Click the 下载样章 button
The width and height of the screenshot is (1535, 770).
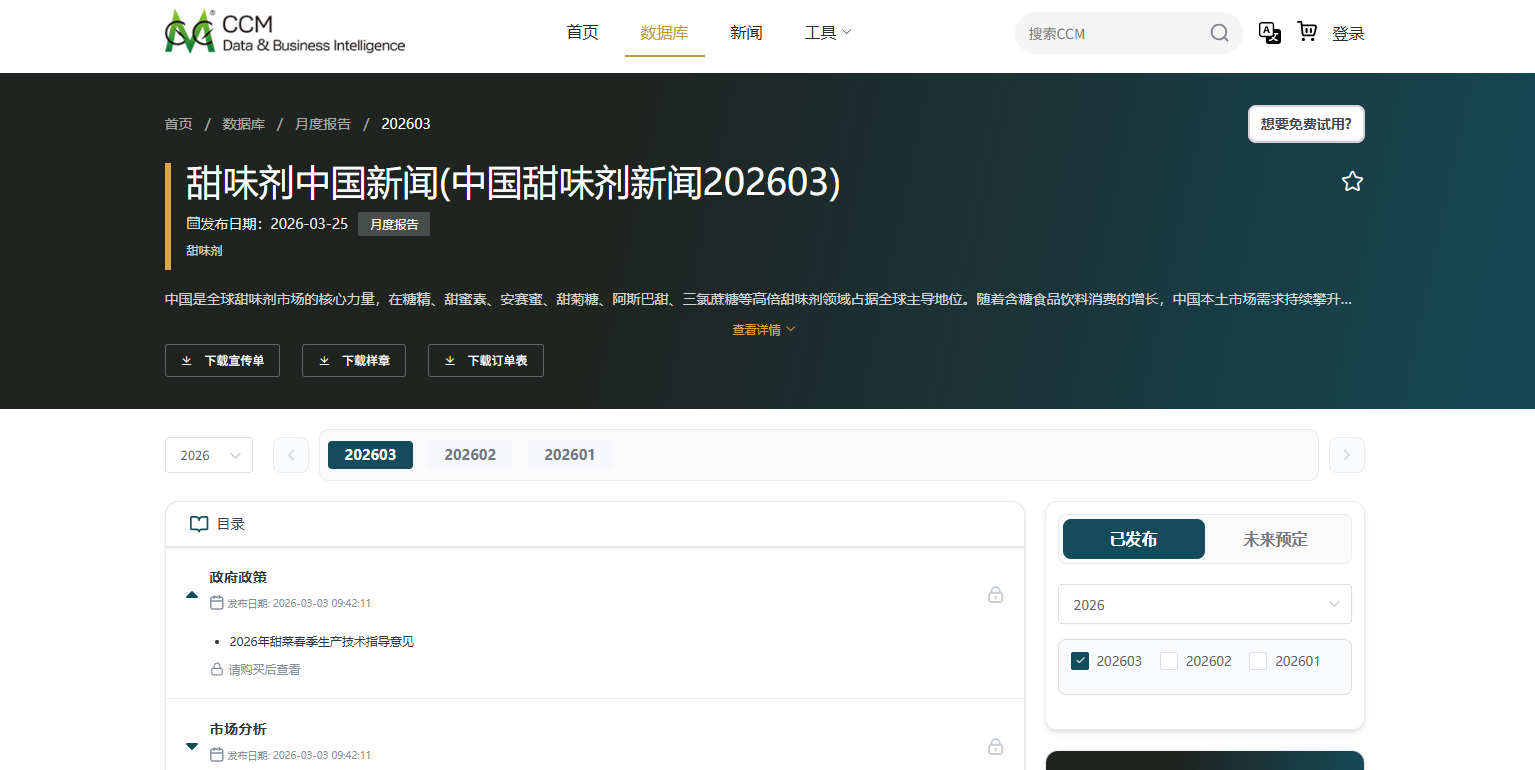tap(353, 360)
